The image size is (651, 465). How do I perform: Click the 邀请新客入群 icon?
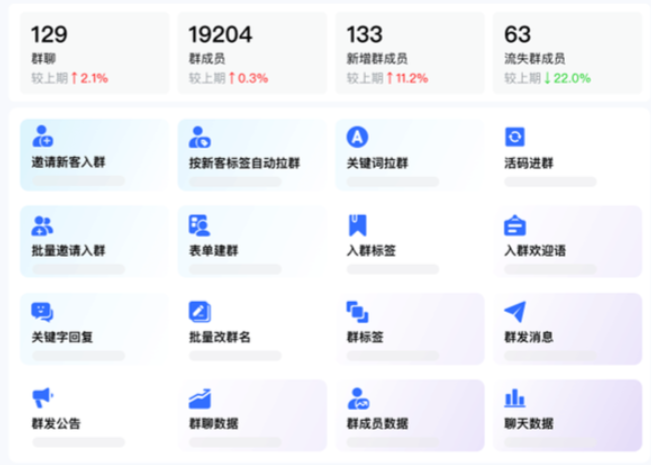click(x=42, y=137)
